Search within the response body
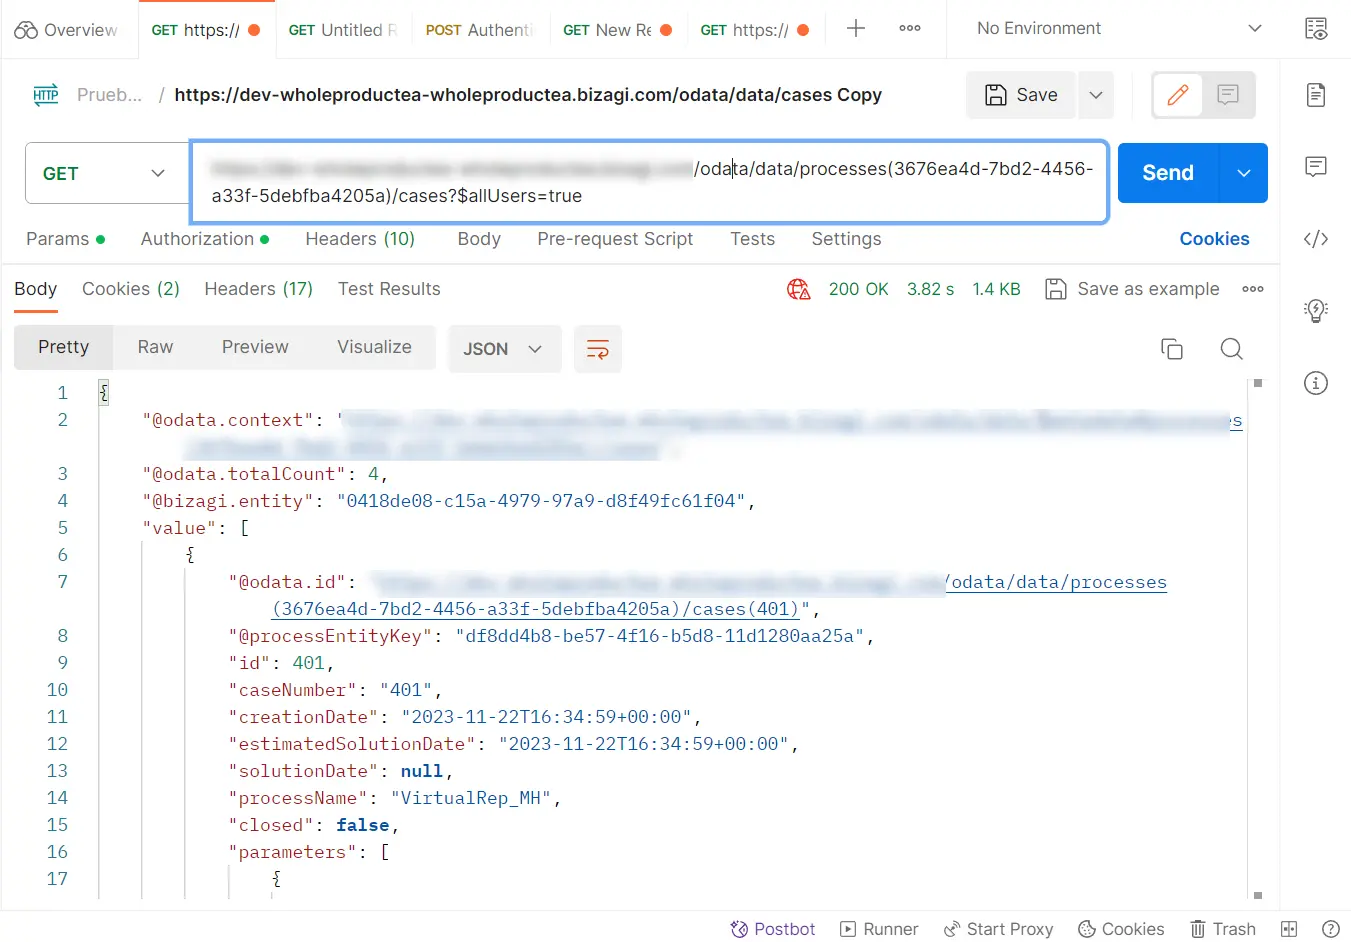 [x=1232, y=349]
